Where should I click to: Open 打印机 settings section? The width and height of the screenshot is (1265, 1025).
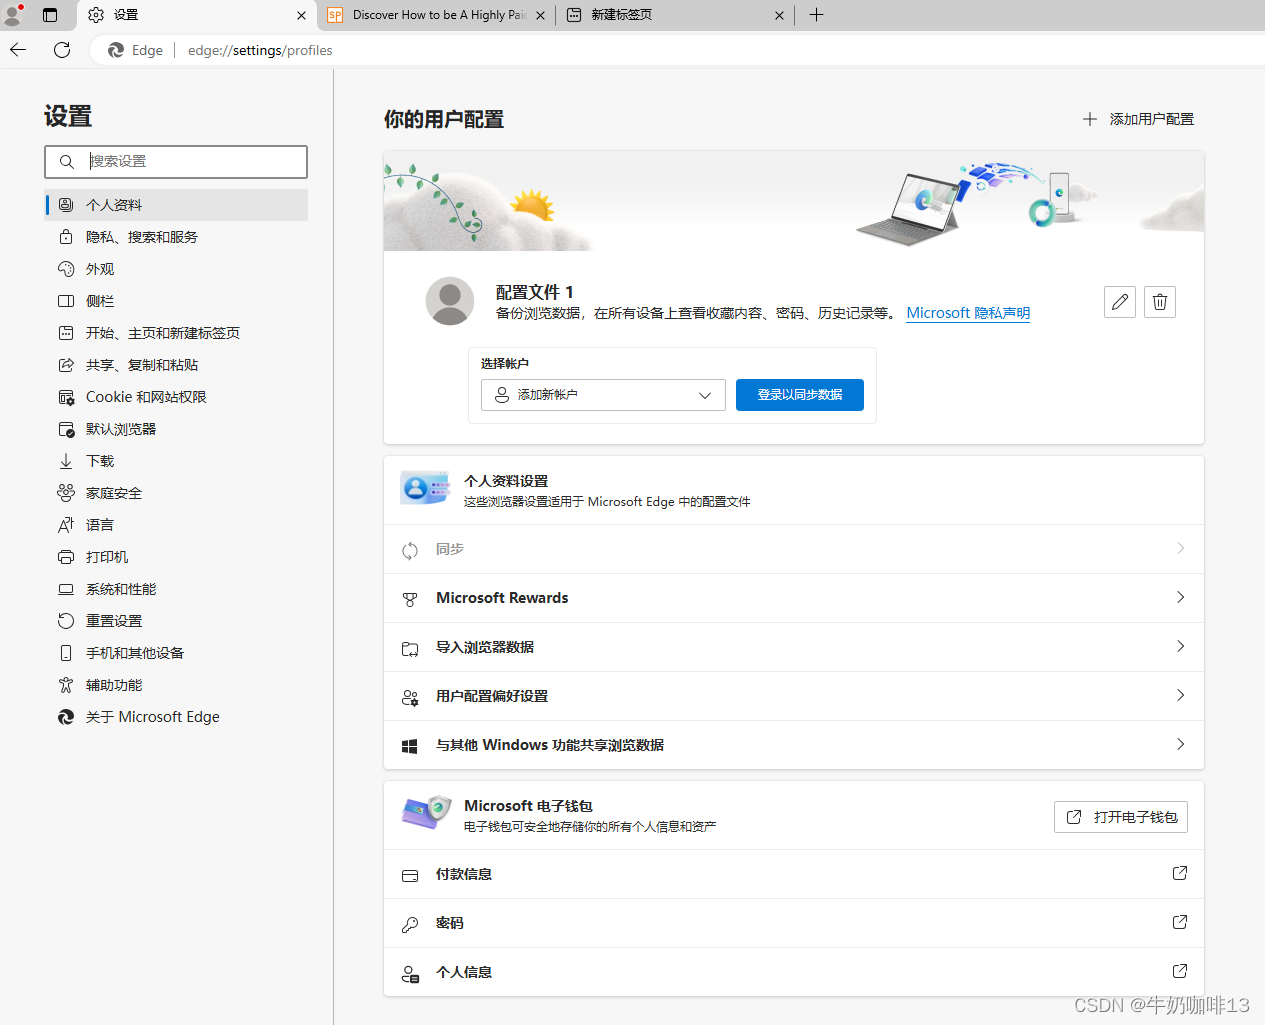click(176, 557)
